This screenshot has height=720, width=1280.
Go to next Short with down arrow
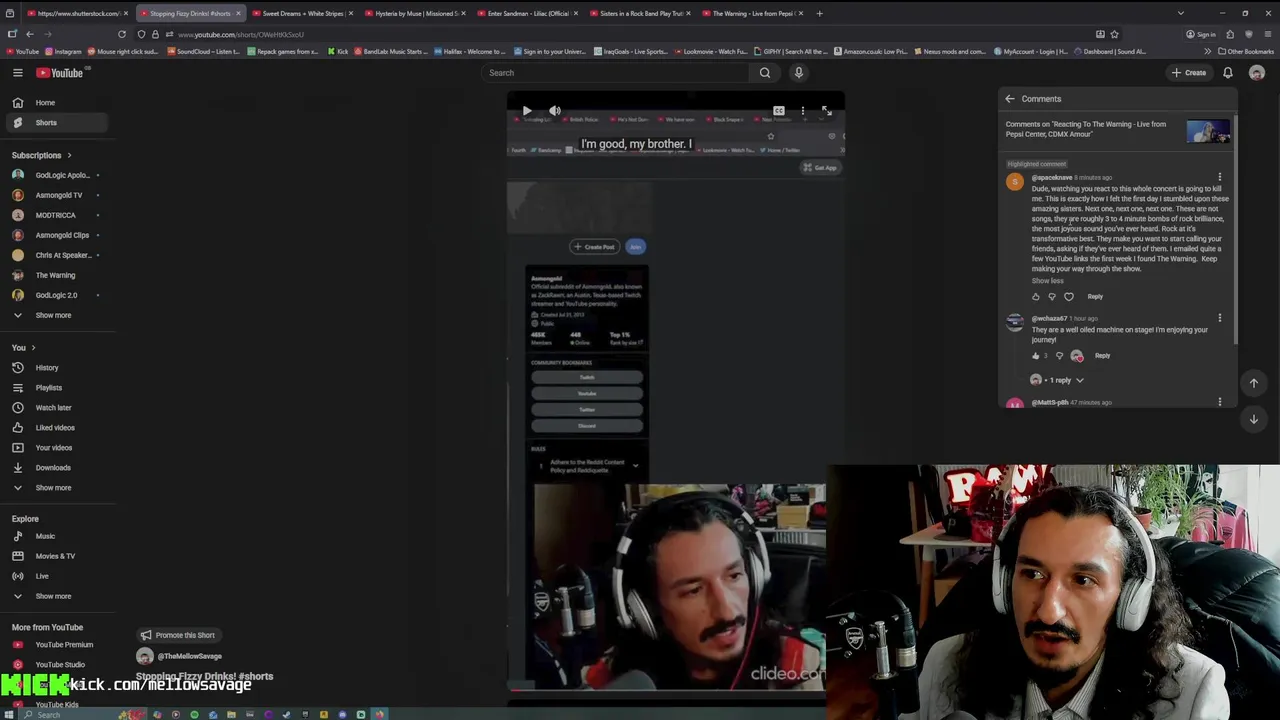coord(1253,419)
